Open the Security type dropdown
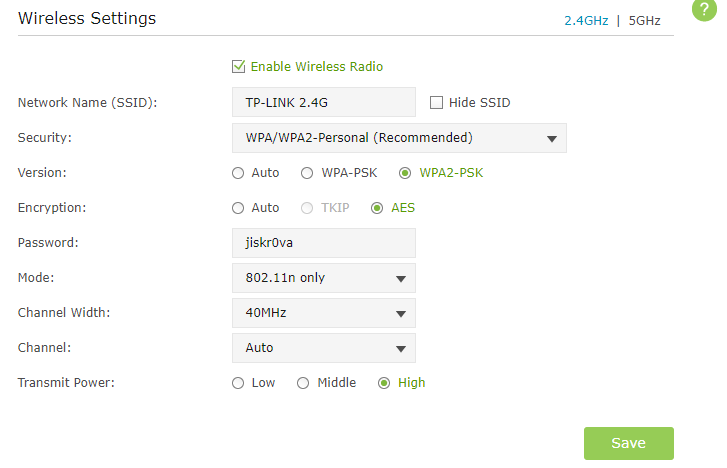This screenshot has height=468, width=727. click(x=399, y=138)
